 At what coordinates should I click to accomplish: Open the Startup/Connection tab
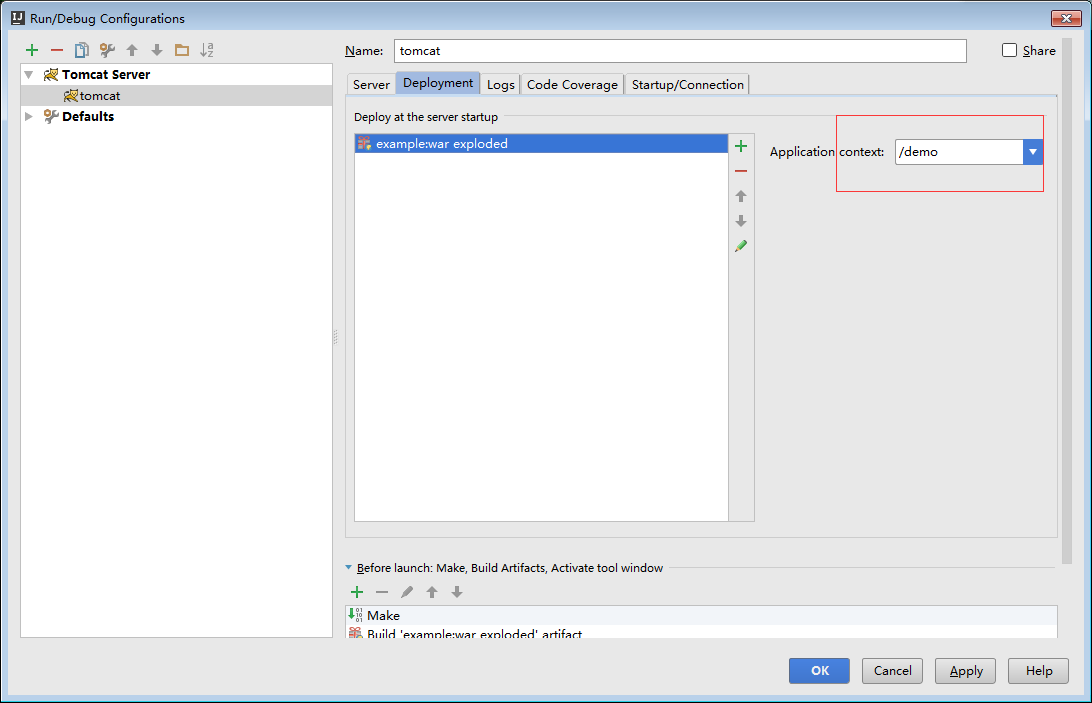click(x=687, y=84)
